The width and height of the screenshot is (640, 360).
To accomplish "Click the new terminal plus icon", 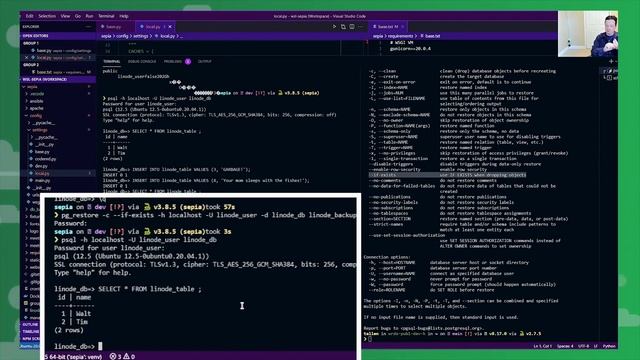I will pos(611,61).
